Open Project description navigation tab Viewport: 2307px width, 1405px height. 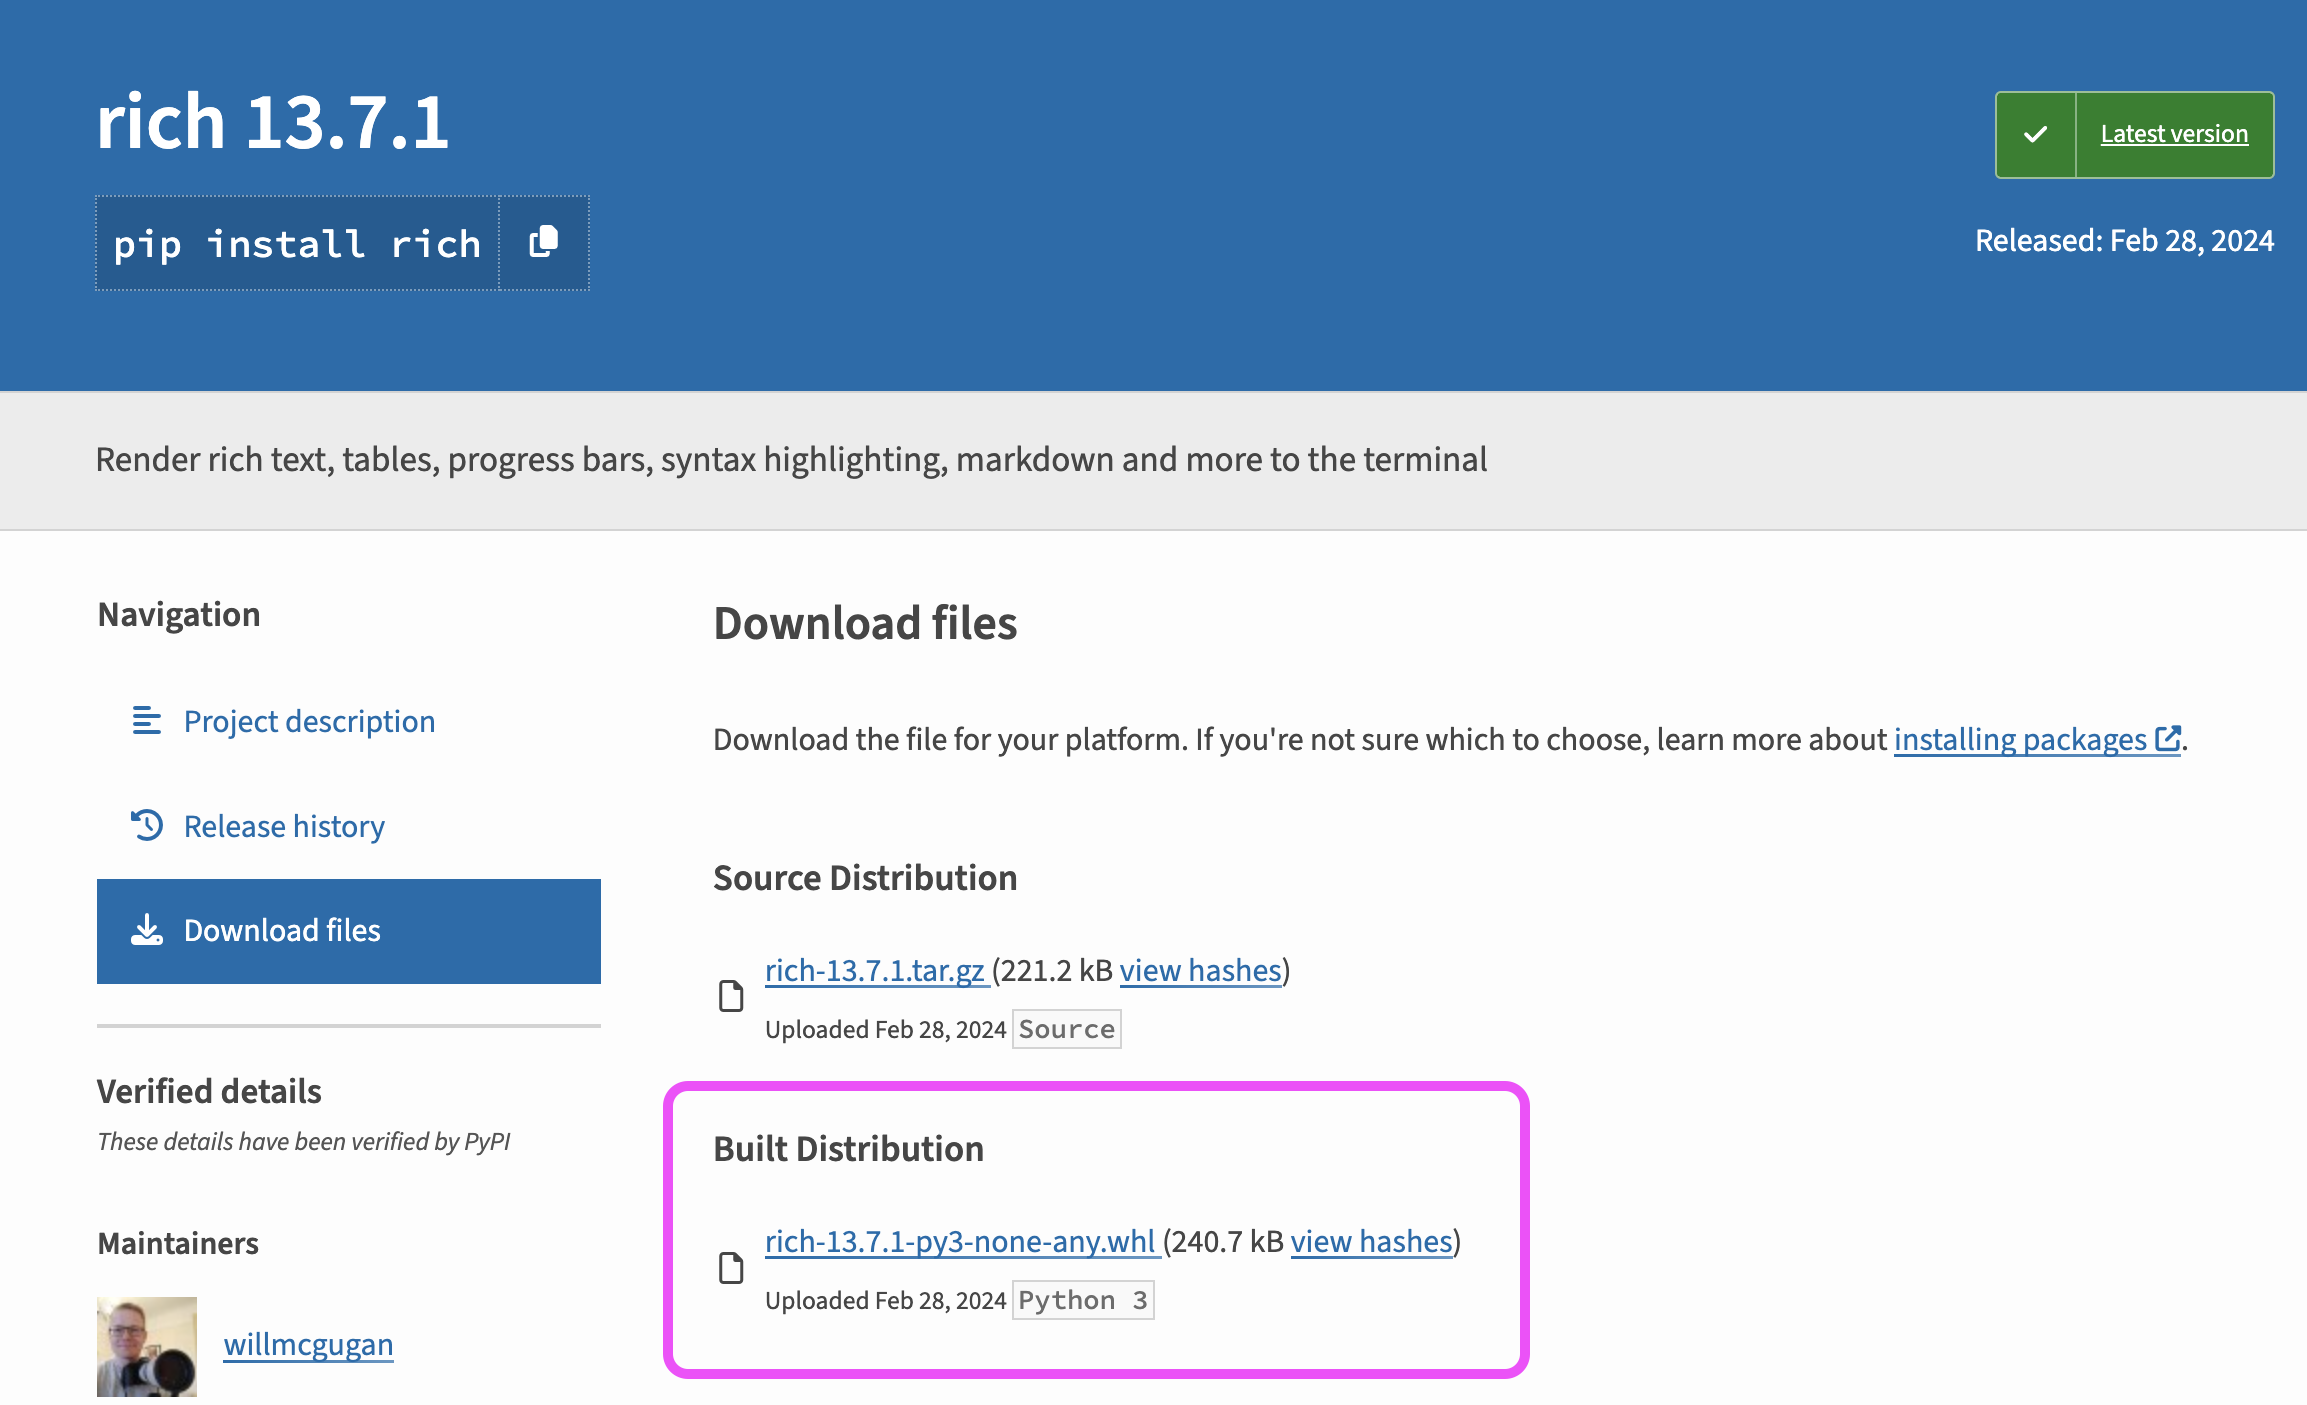(x=309, y=721)
